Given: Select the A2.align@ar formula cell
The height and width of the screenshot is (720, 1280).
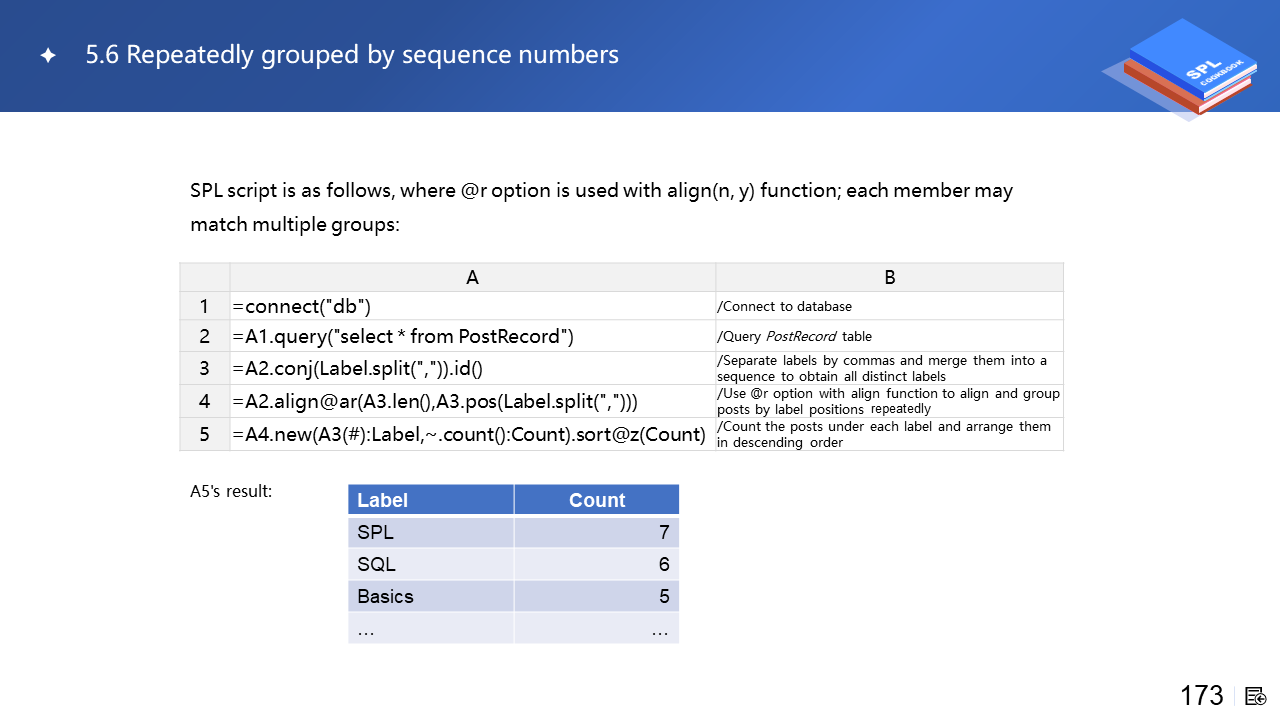Looking at the screenshot, I should coord(472,402).
